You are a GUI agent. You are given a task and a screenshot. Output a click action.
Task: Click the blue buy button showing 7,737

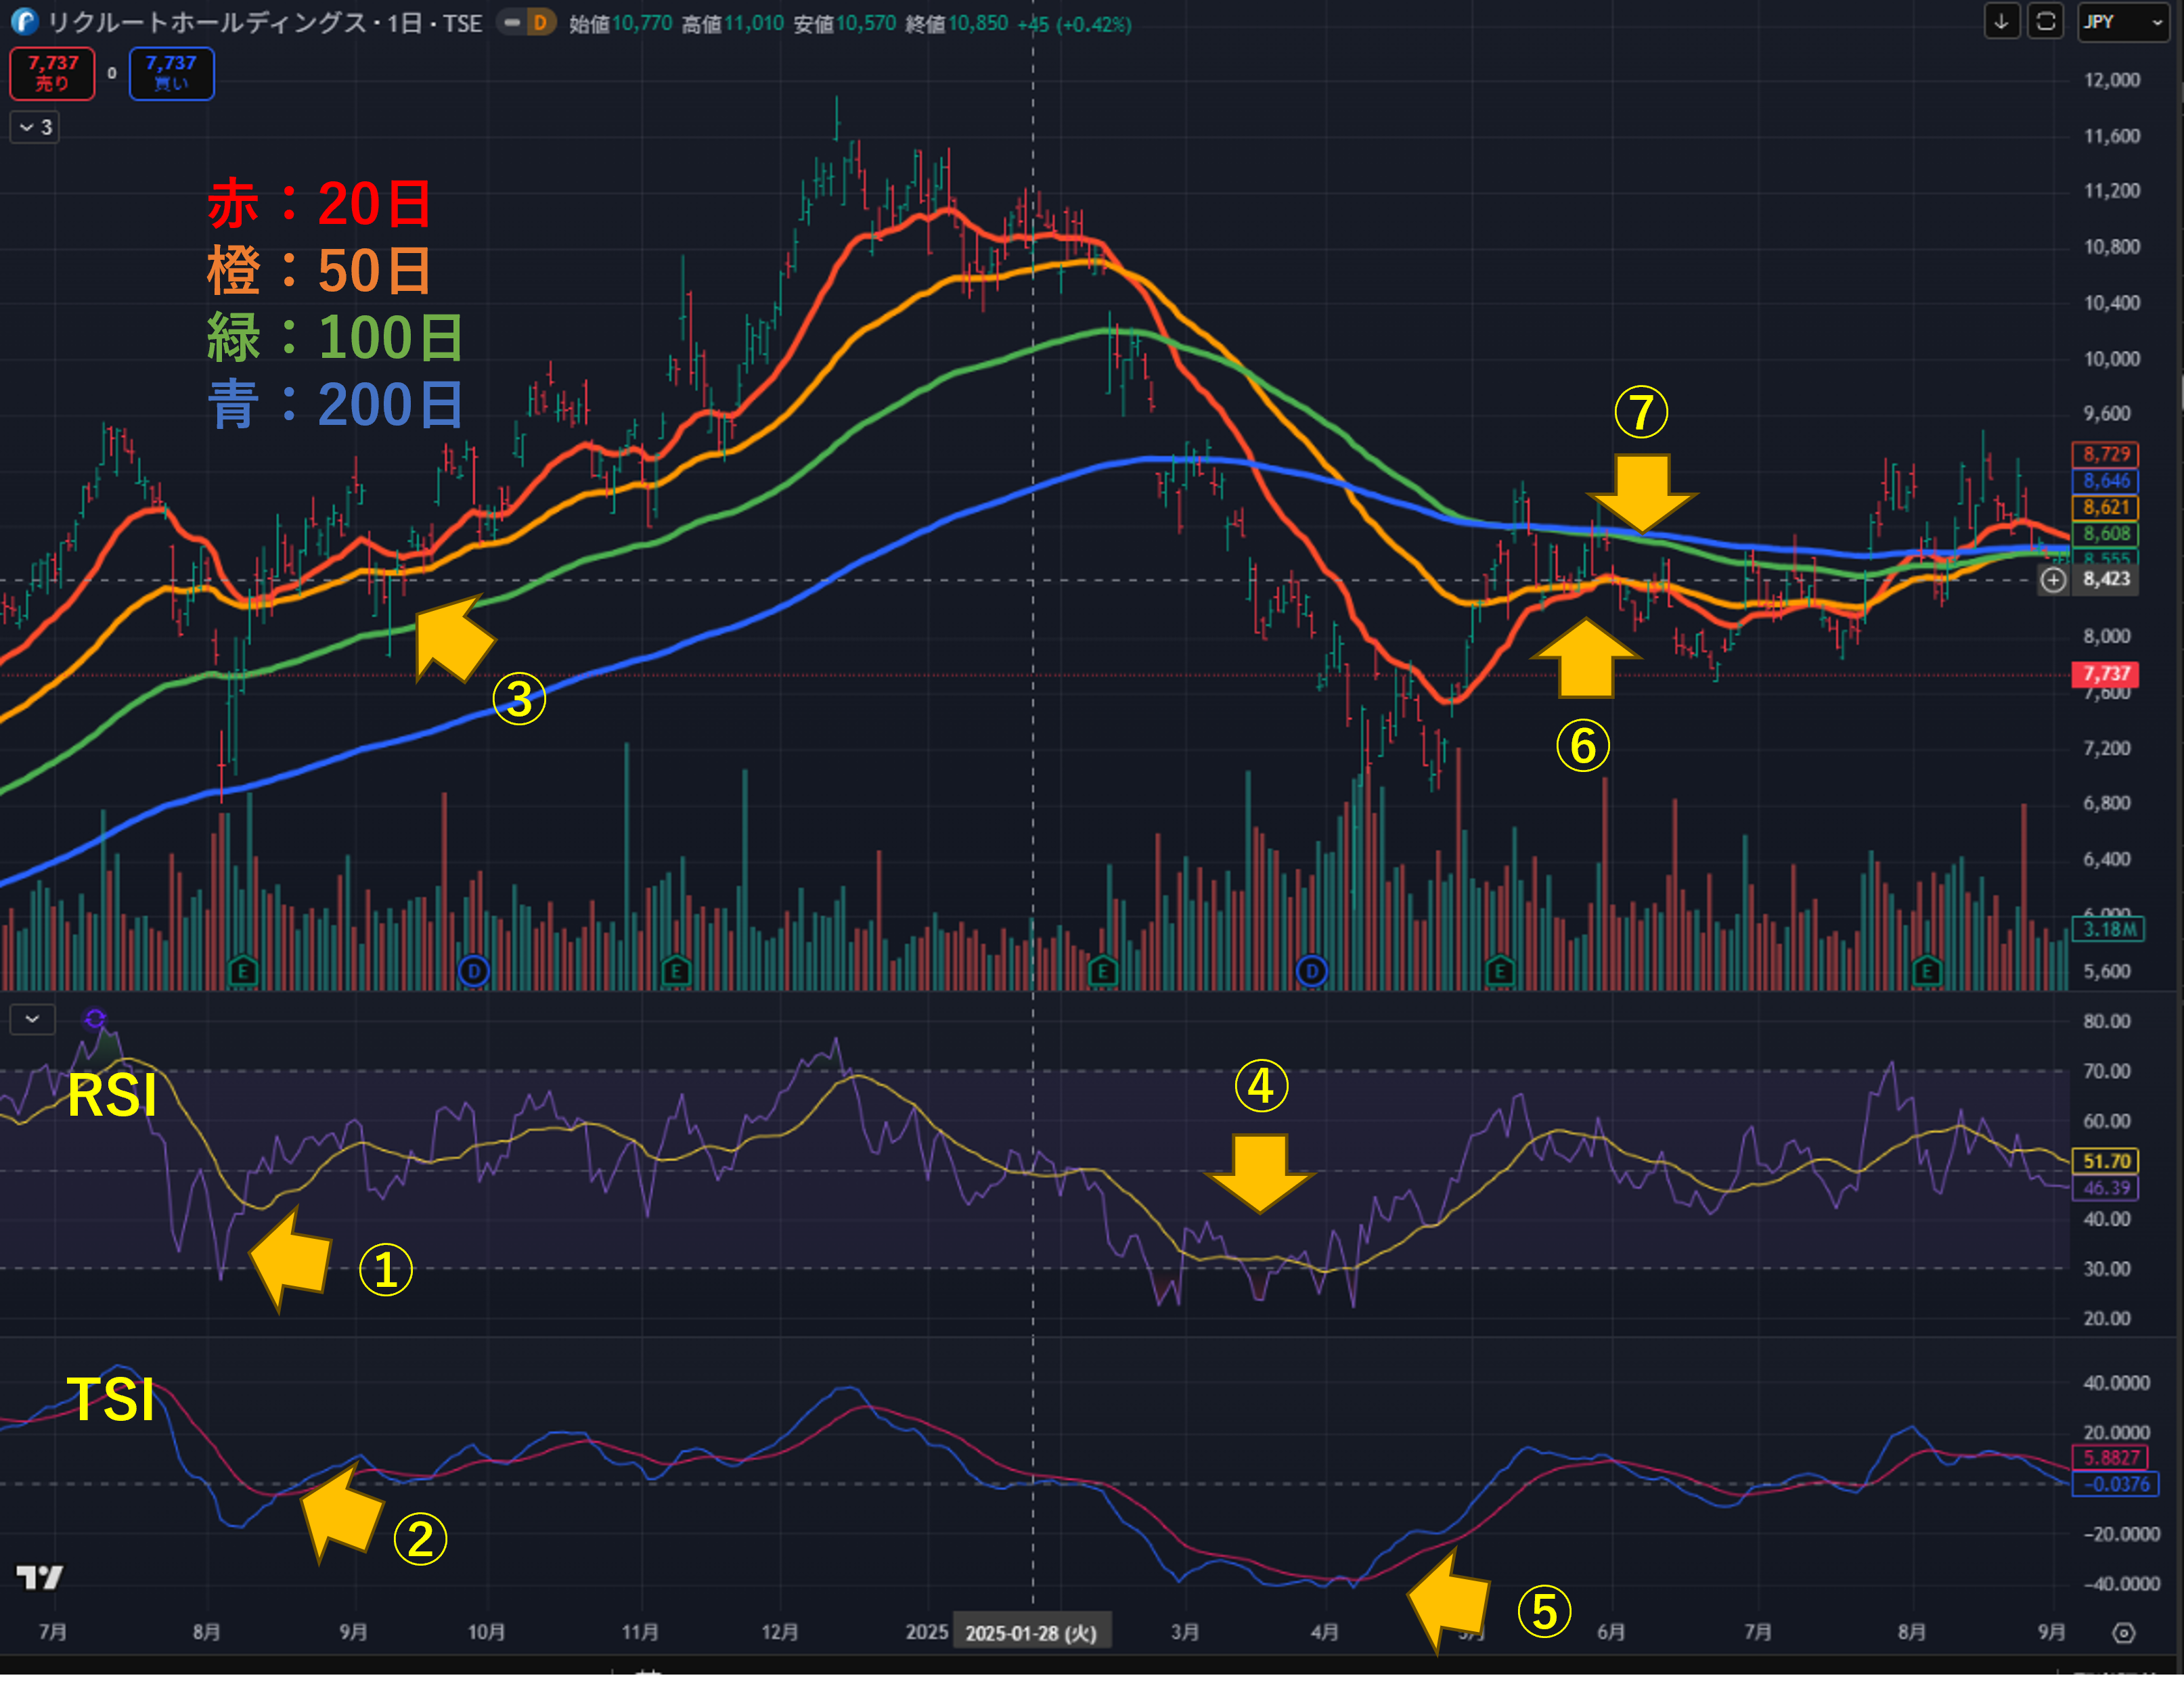171,73
